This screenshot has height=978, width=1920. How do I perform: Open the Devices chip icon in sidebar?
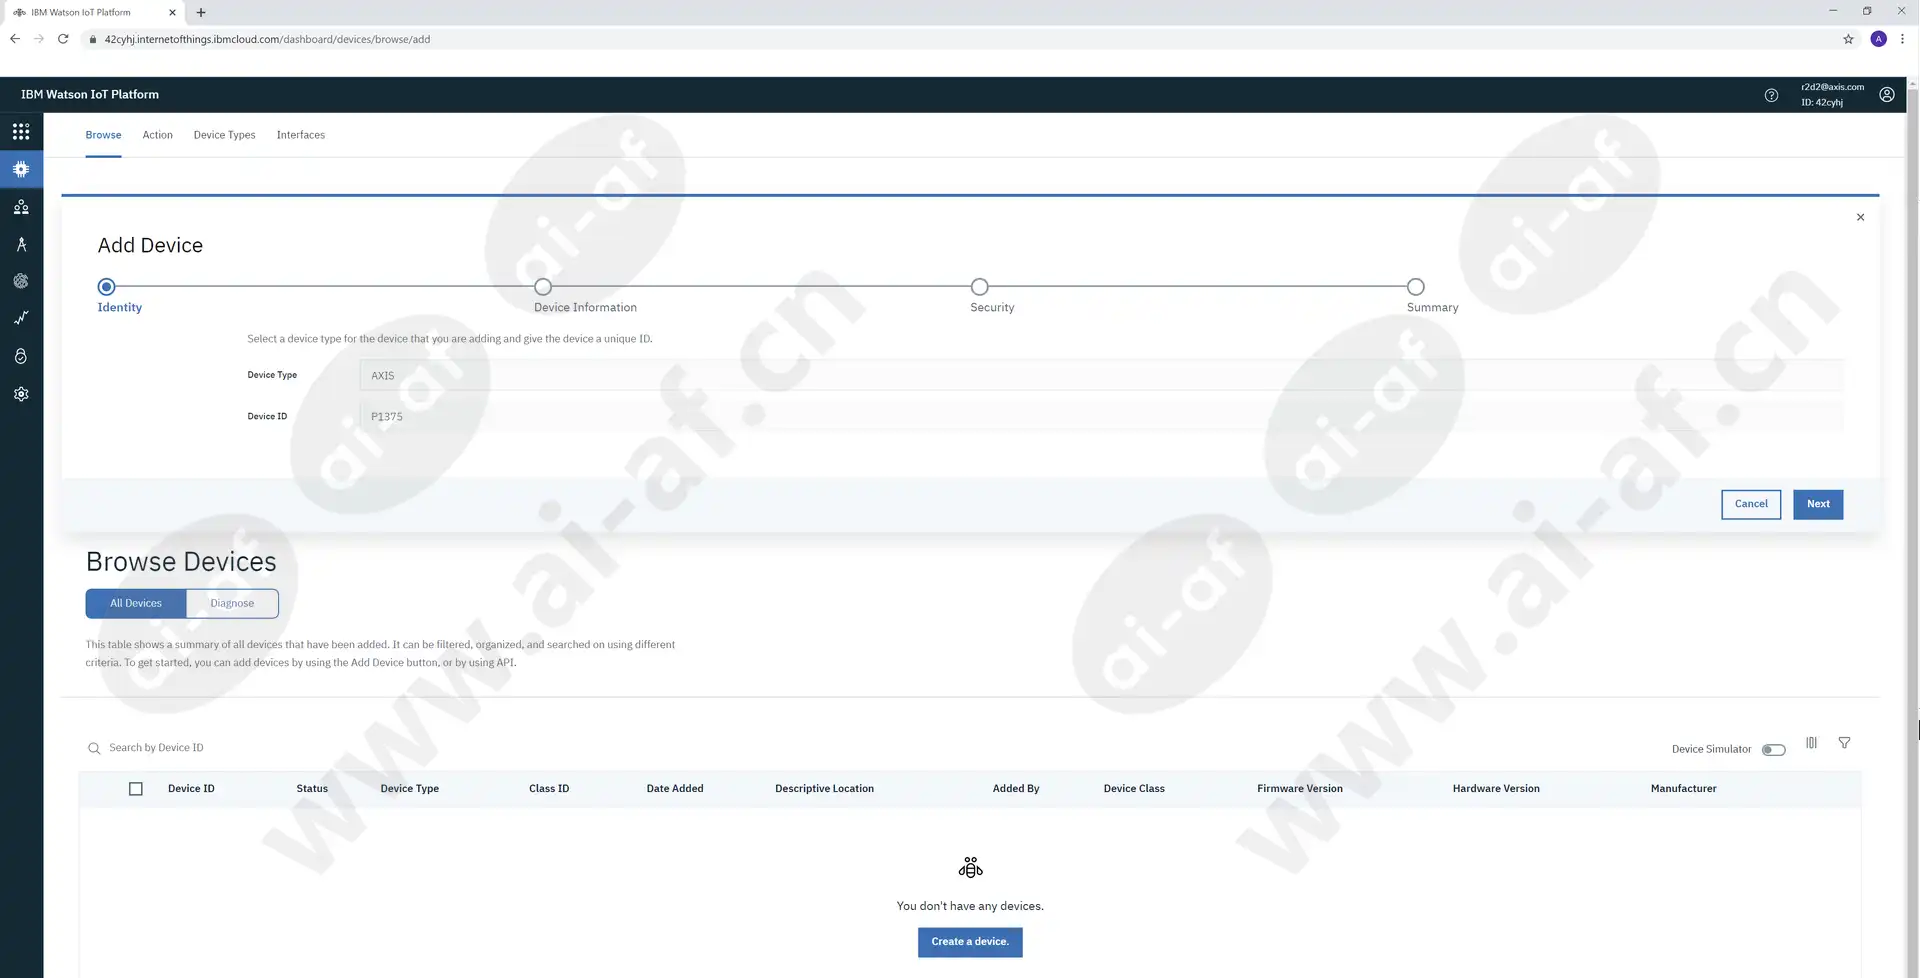point(21,169)
